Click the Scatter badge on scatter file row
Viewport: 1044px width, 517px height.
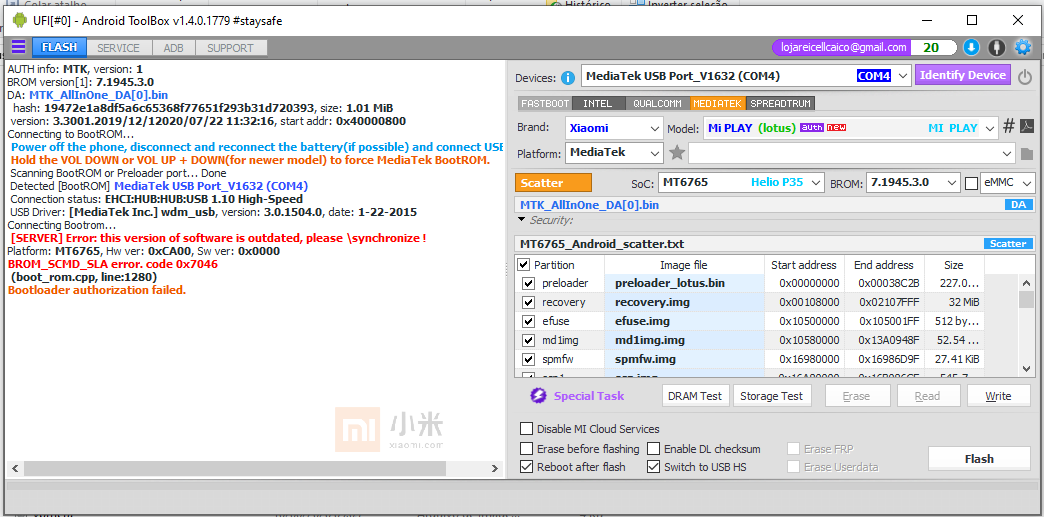pyautogui.click(x=1008, y=244)
